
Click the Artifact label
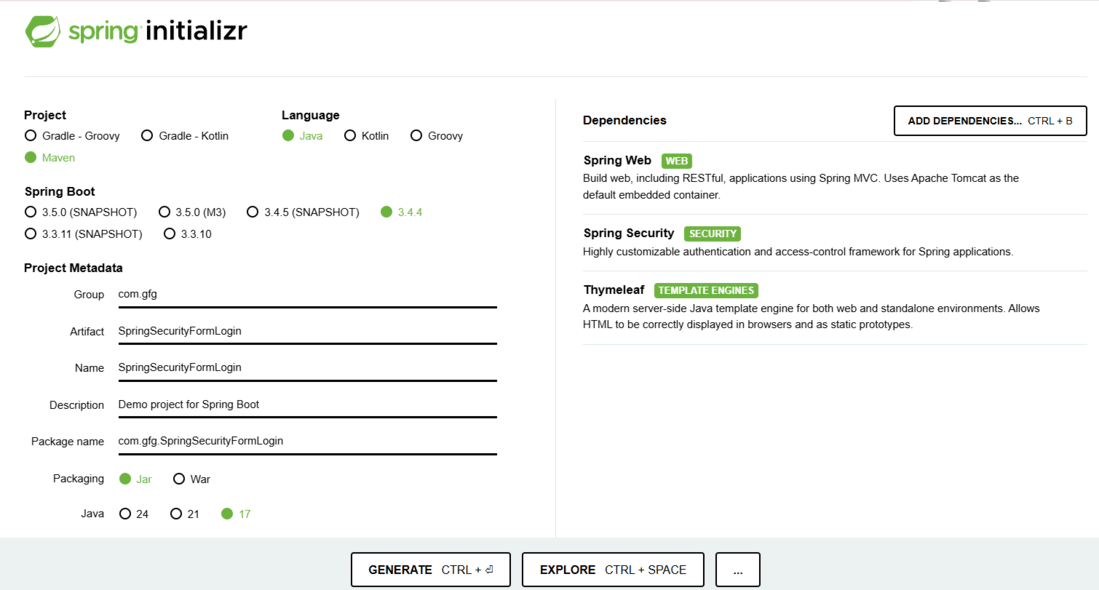pyautogui.click(x=87, y=331)
